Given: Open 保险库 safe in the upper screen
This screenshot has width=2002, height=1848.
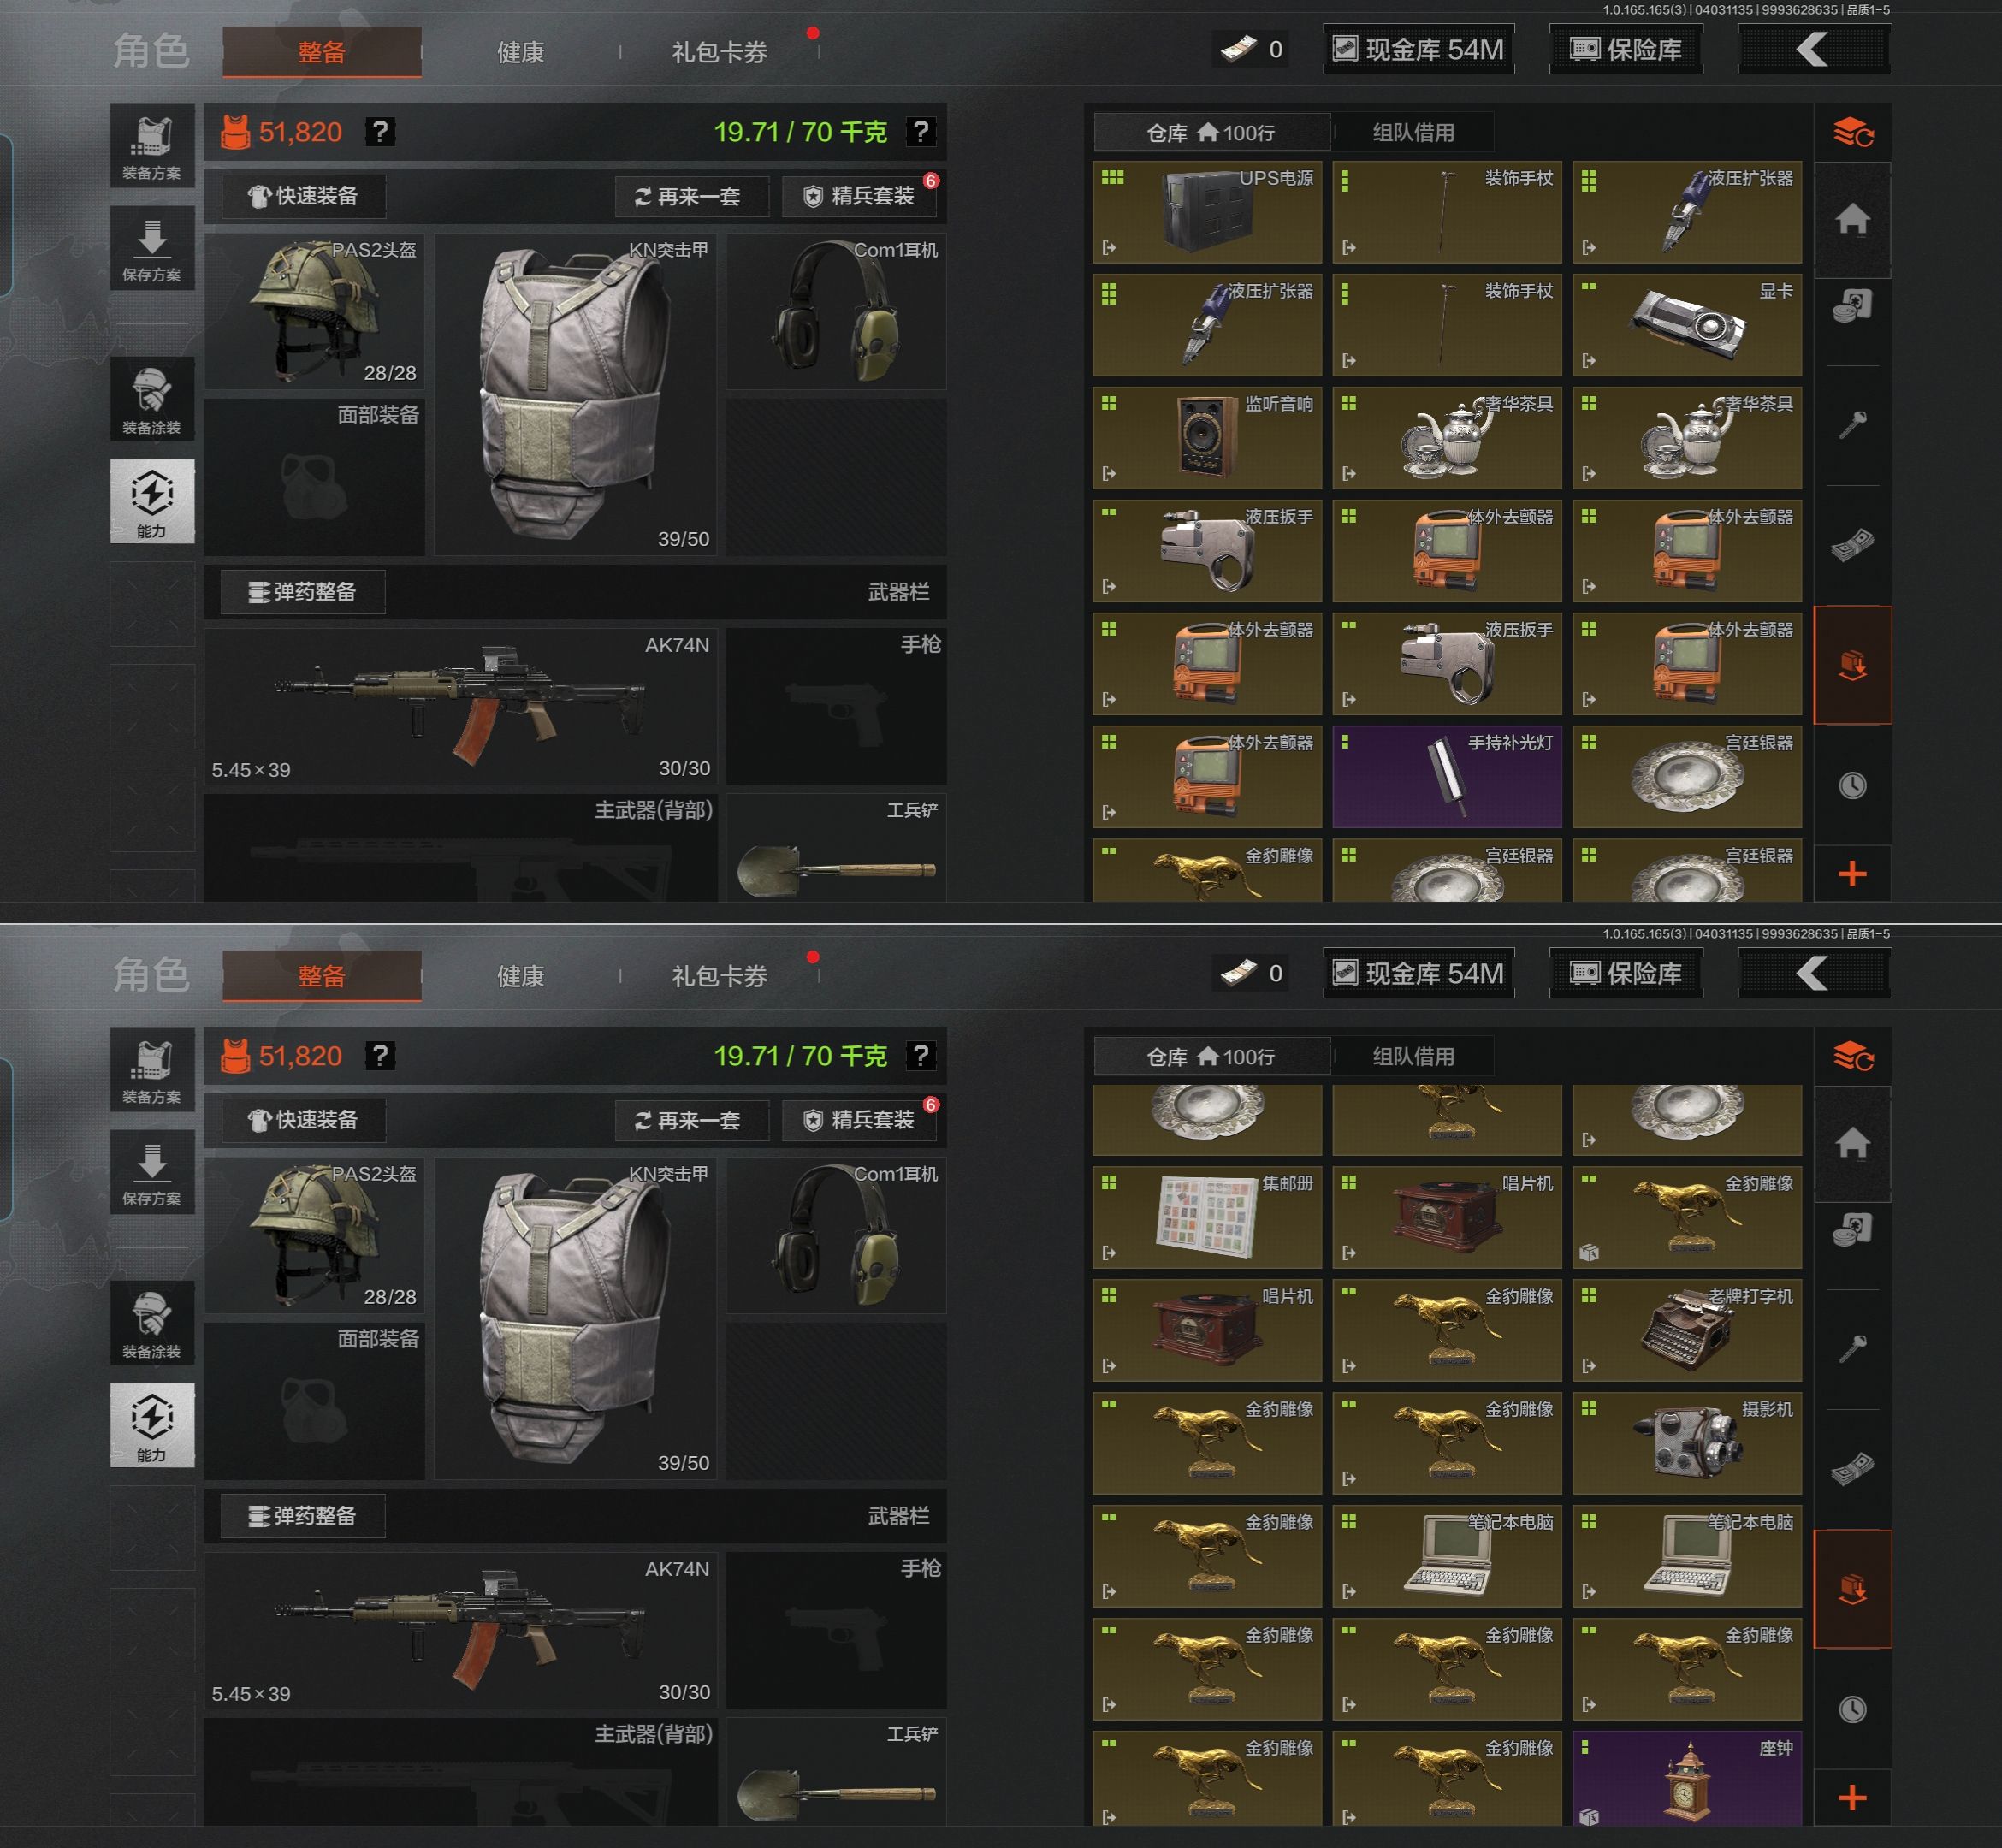Looking at the screenshot, I should pos(1626,49).
